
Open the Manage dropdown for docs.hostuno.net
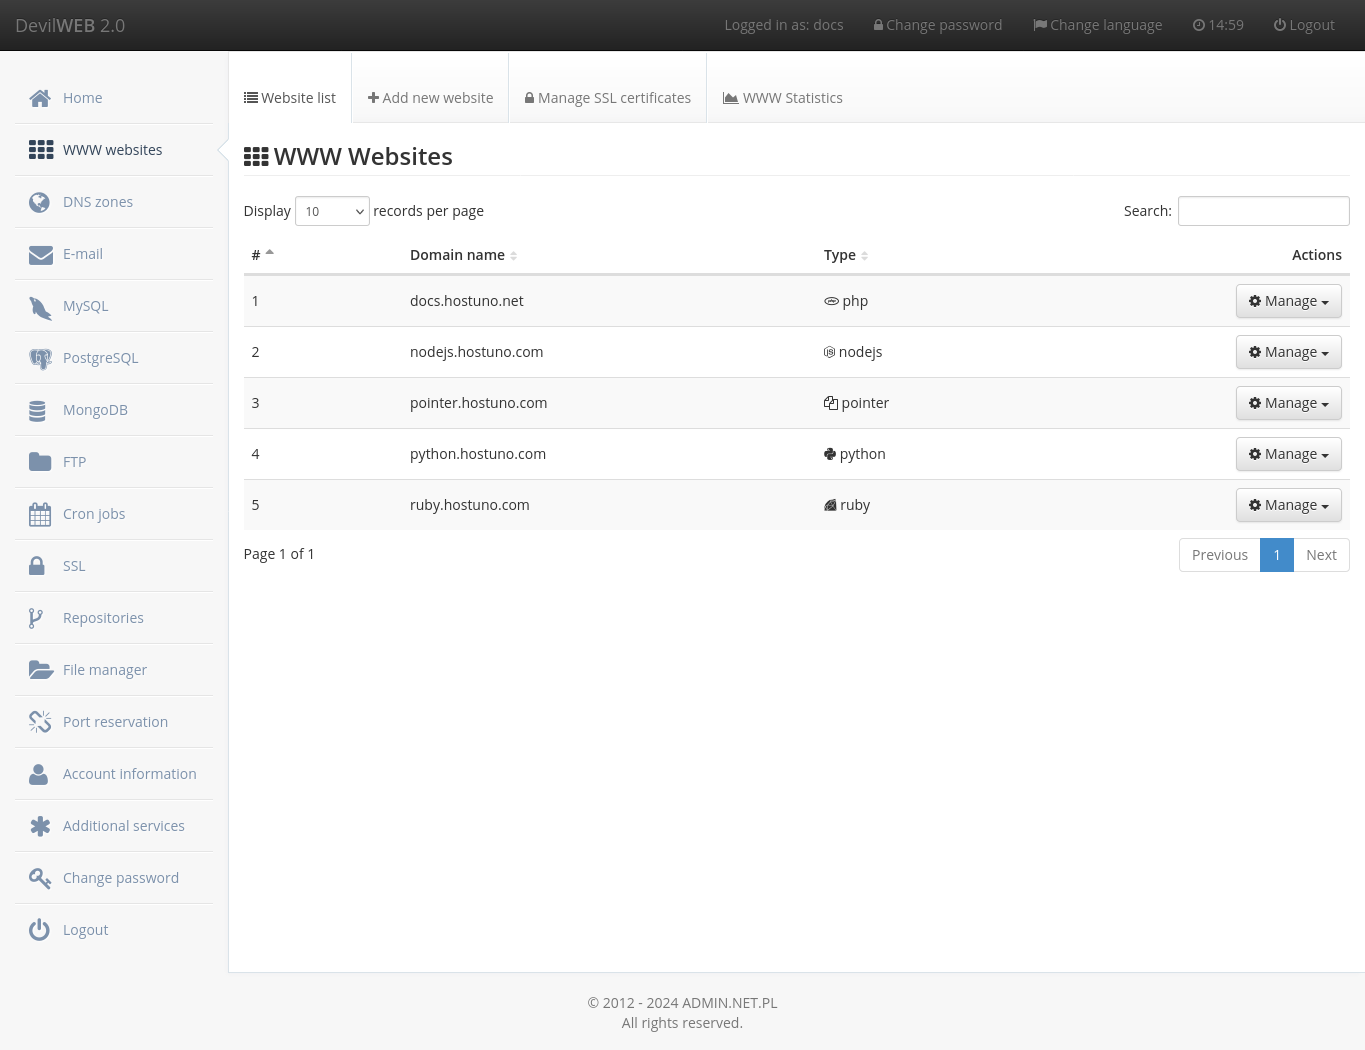1288,300
